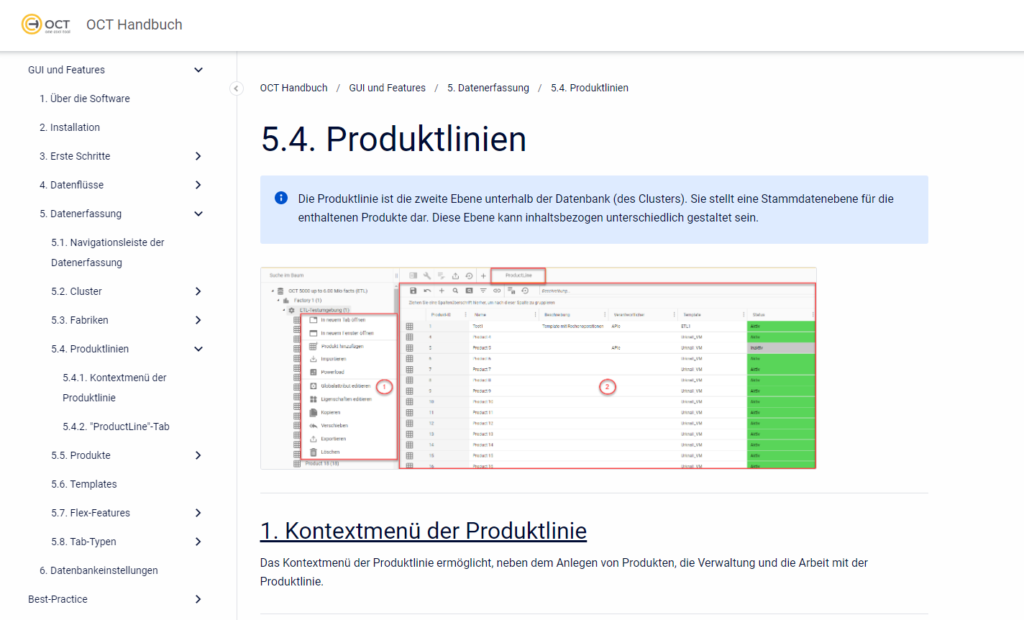Screen dimensions: 1024x620
Task: Expand the 5.2. Cluster chevron
Action: (x=198, y=291)
